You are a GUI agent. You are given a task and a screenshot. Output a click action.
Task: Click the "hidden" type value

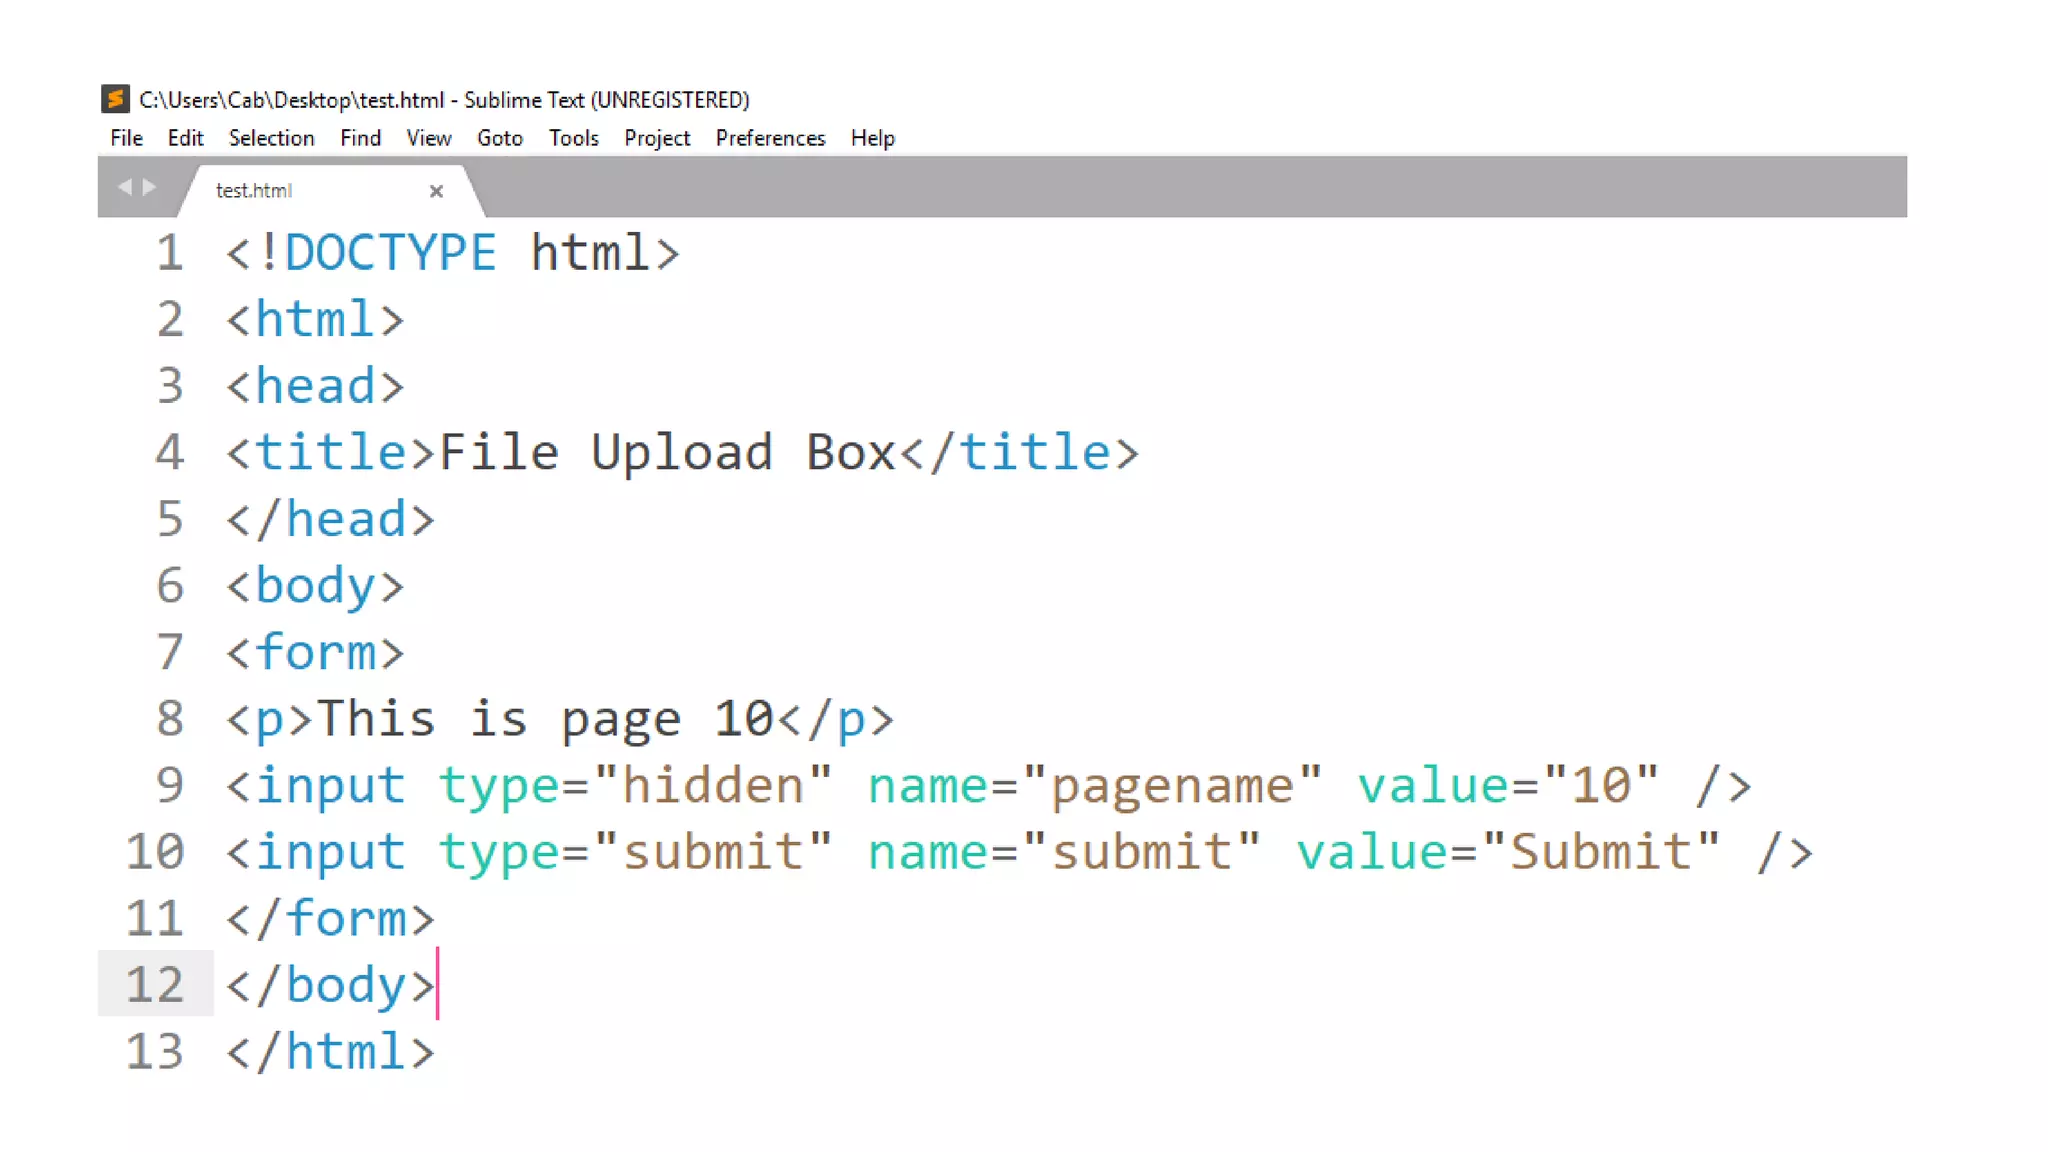713,785
